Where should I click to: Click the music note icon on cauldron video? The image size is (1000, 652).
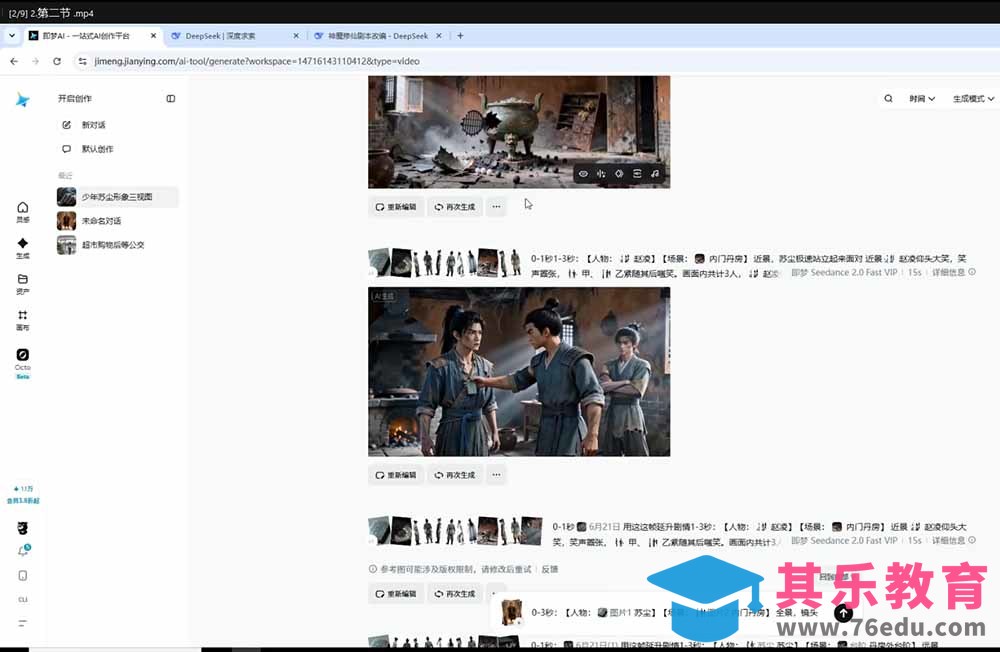654,174
